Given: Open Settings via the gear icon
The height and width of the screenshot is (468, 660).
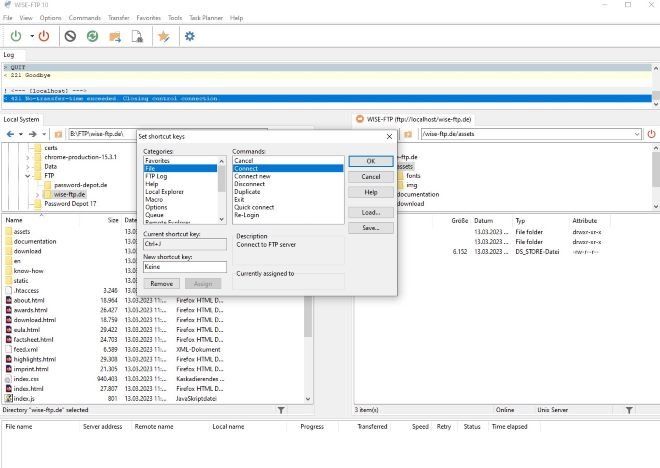Looking at the screenshot, I should click(190, 36).
